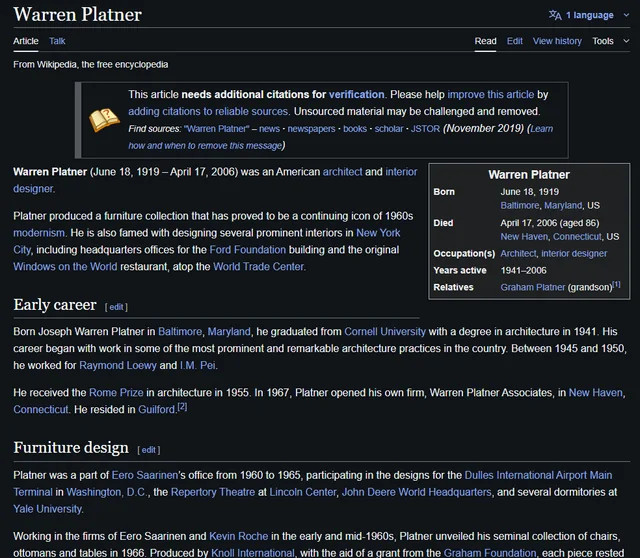
Task: Open the Repertory Theatre link
Action: click(x=213, y=492)
